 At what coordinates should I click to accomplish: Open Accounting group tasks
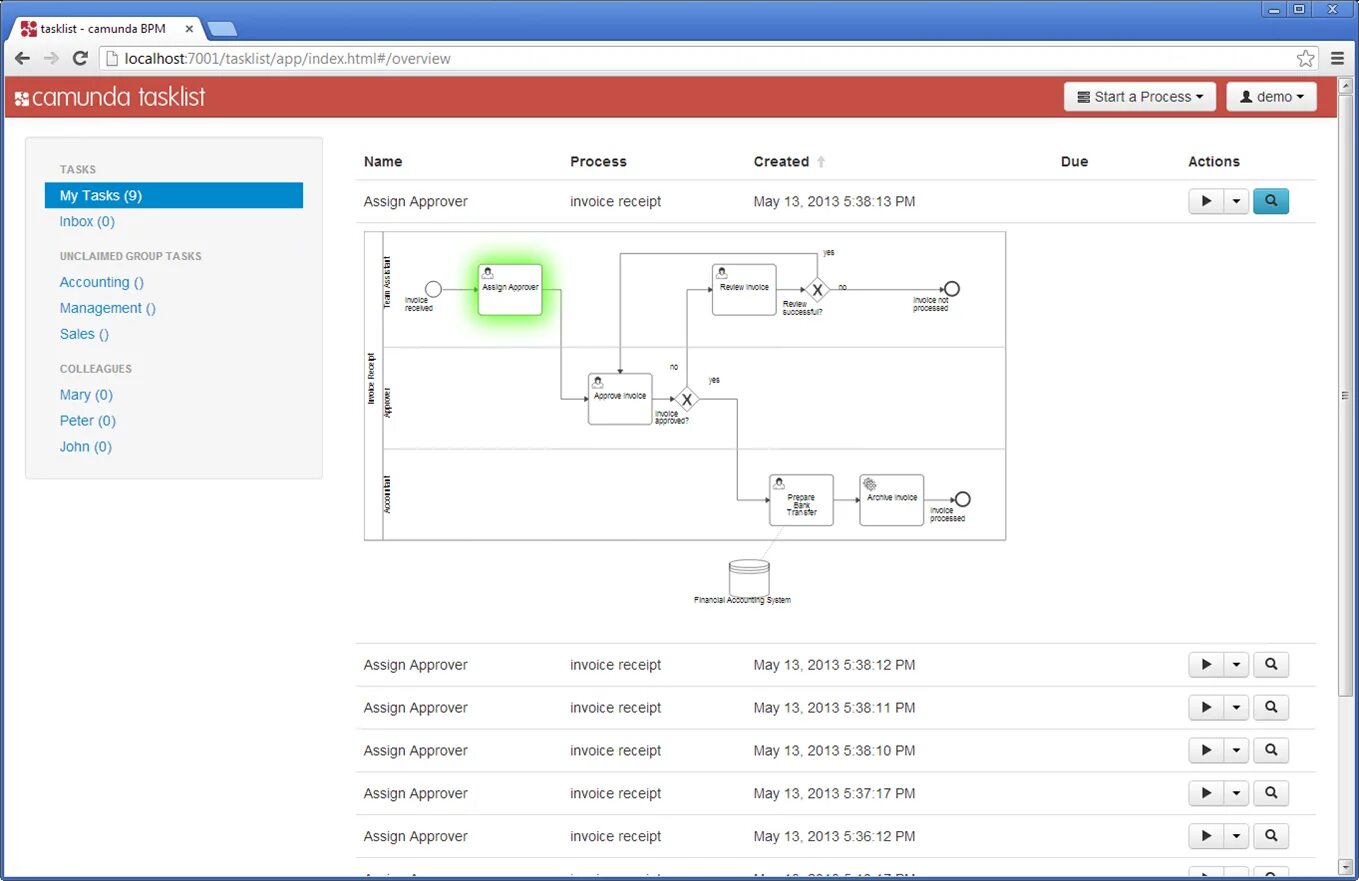pyautogui.click(x=102, y=283)
